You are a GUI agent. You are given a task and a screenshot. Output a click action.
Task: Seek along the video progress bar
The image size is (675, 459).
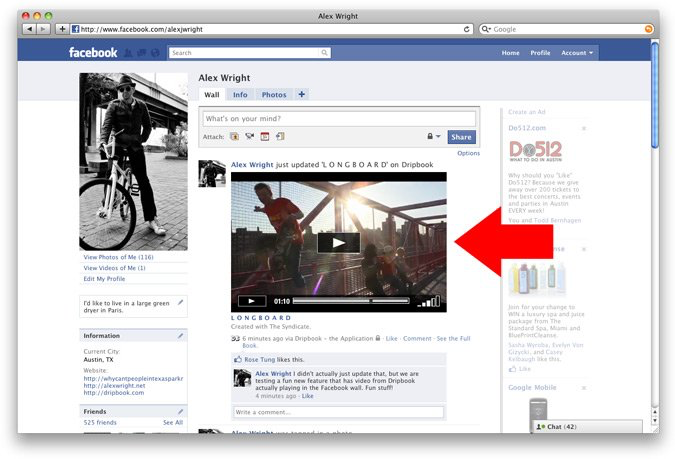point(351,301)
